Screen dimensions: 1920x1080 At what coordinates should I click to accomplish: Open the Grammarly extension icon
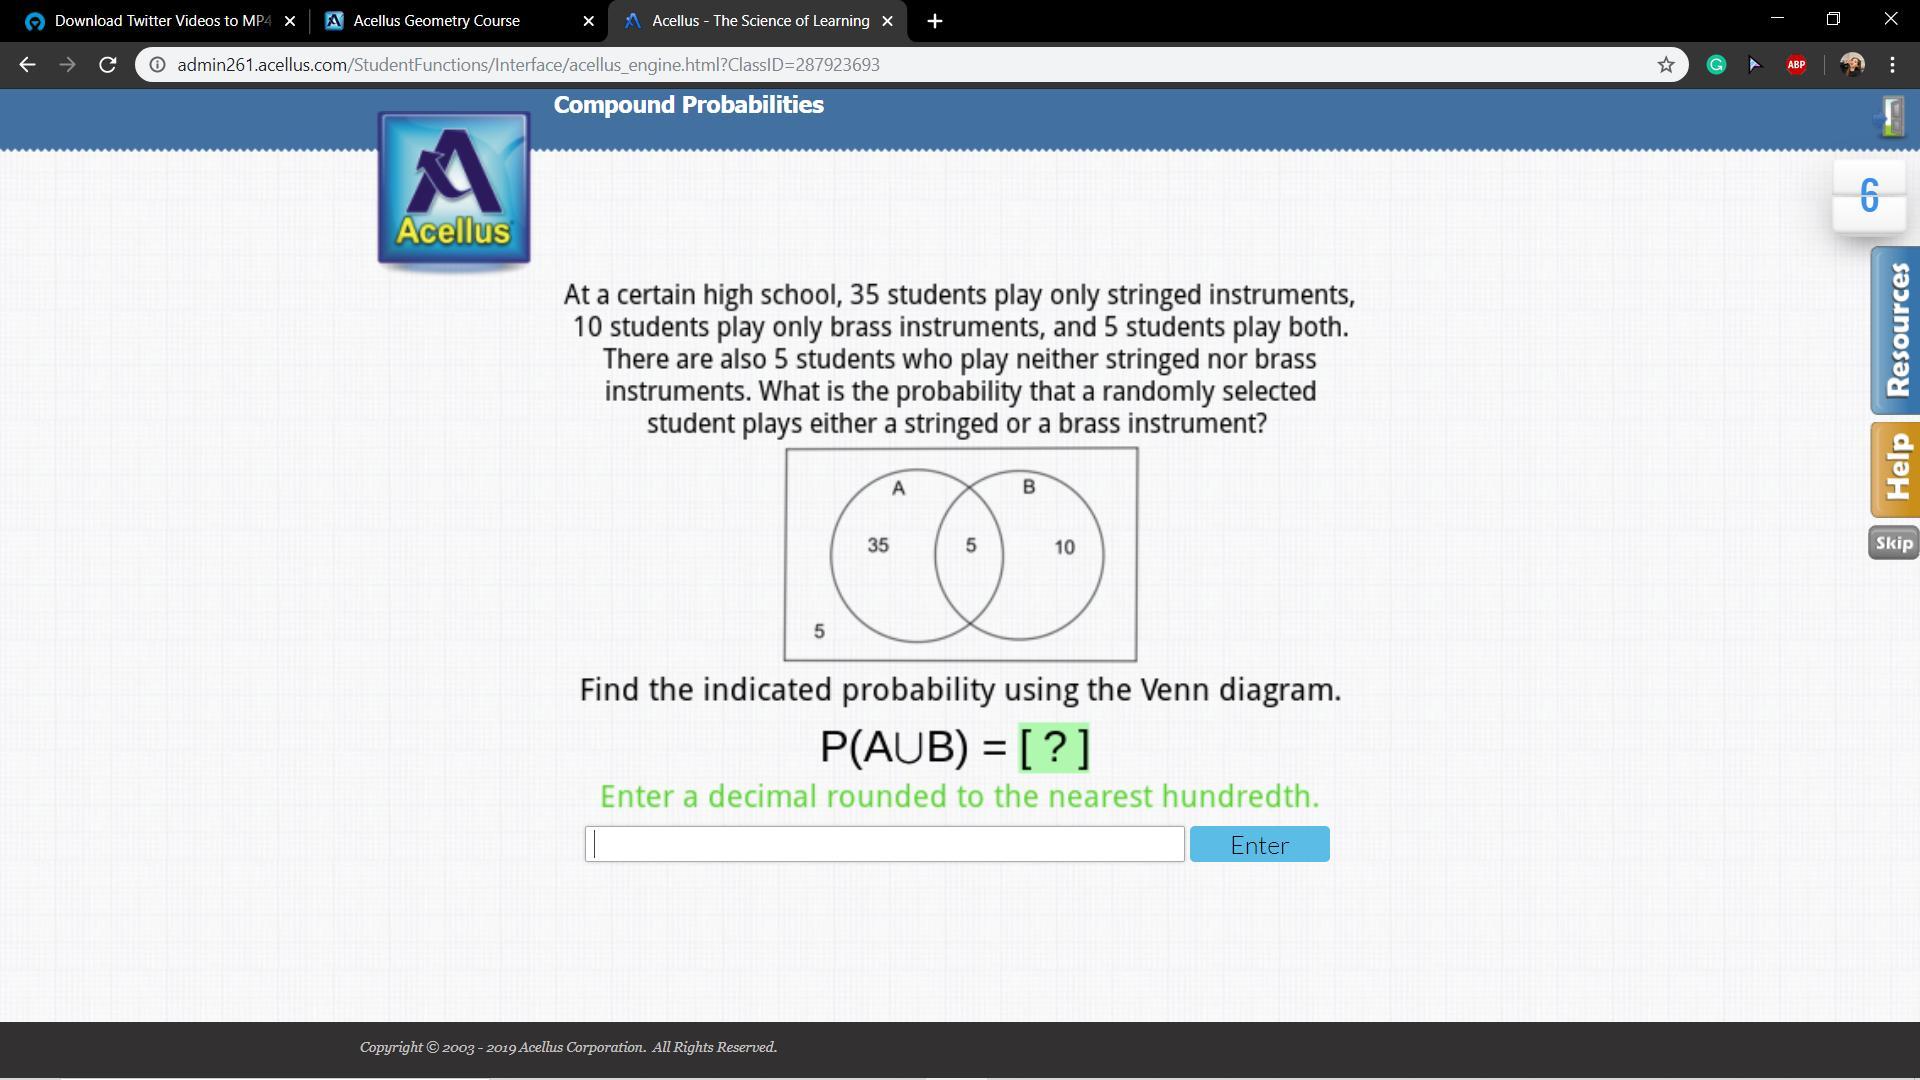click(1716, 65)
